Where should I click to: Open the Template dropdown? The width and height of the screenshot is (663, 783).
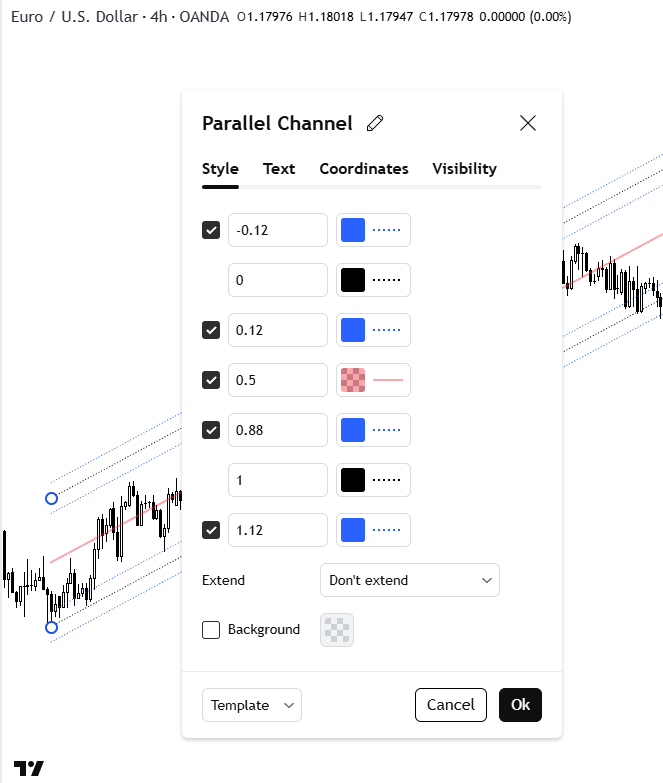pyautogui.click(x=252, y=705)
